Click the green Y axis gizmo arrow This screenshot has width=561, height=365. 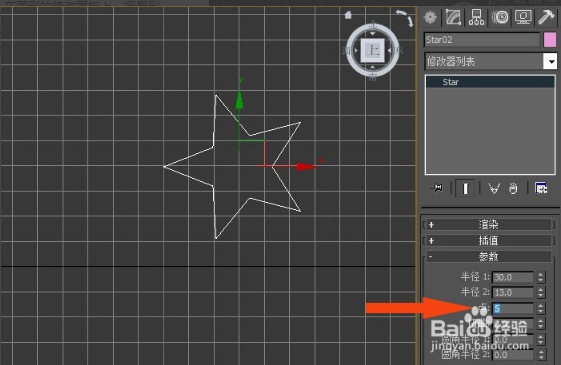239,99
